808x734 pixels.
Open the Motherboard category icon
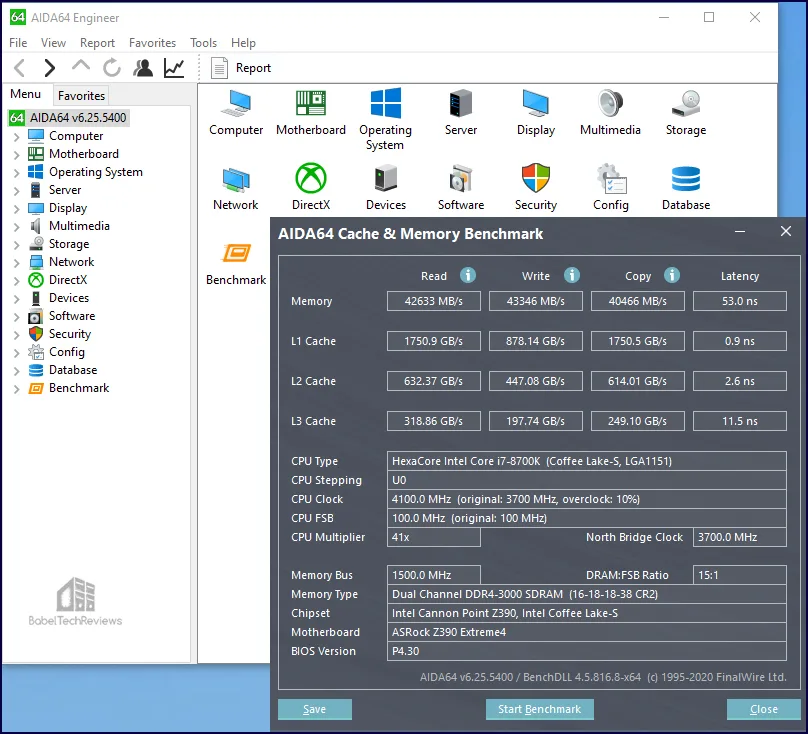coord(311,112)
